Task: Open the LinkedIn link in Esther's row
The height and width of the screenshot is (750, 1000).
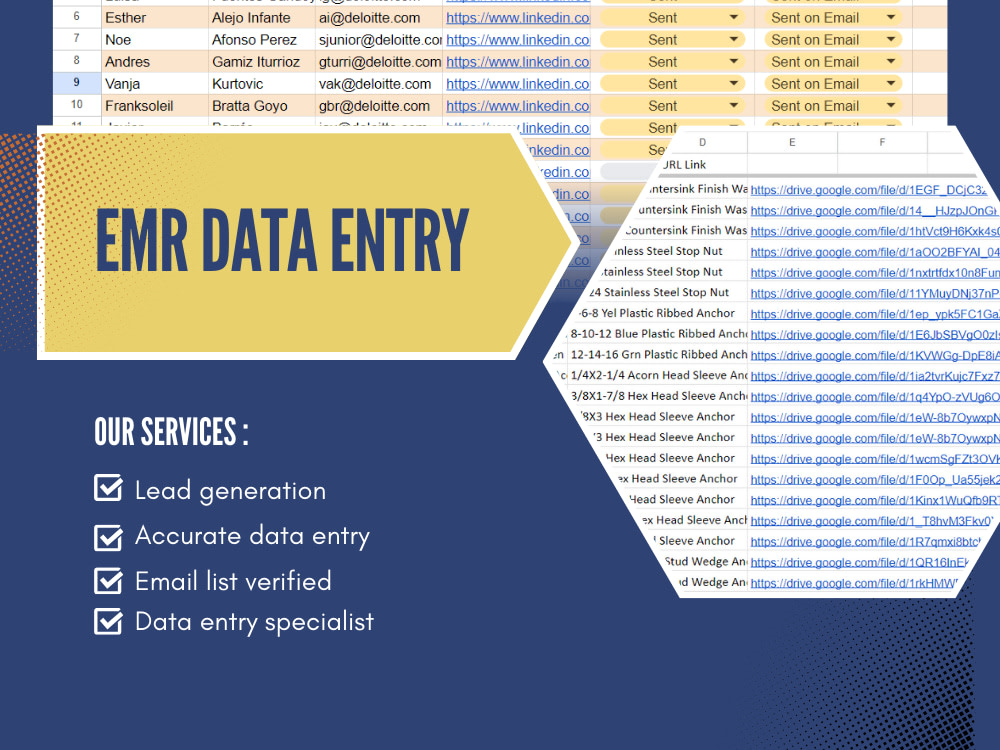Action: [518, 17]
